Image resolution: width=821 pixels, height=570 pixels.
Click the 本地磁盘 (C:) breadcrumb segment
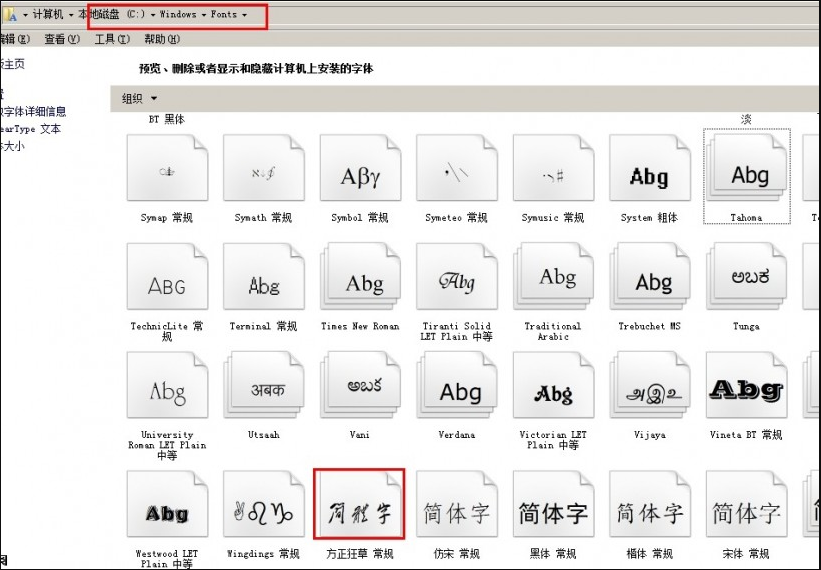[x=112, y=14]
